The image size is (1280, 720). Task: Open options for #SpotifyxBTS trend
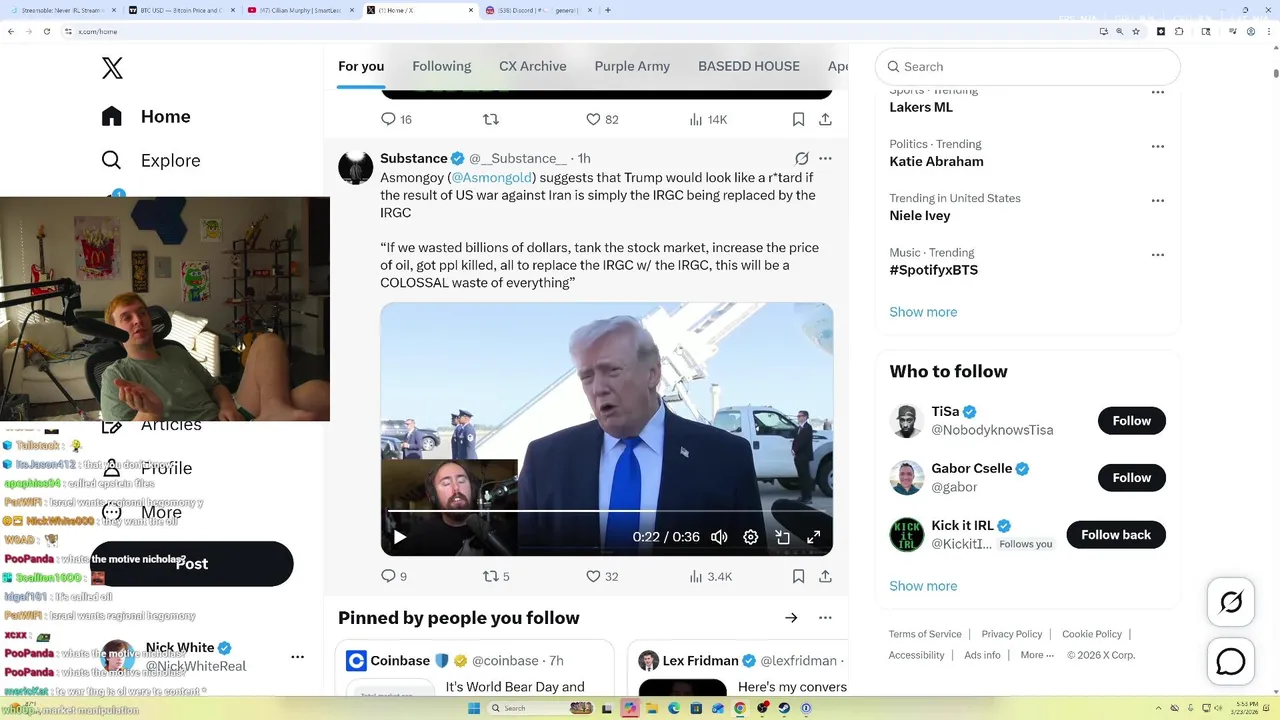pos(1158,254)
